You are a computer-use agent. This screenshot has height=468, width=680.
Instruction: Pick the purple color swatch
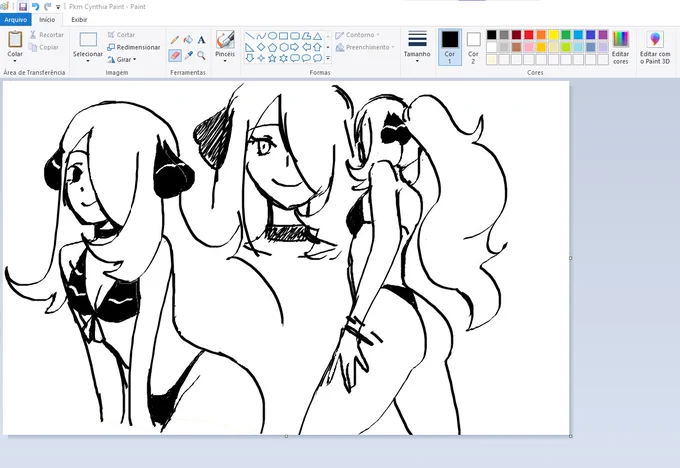pyautogui.click(x=603, y=35)
